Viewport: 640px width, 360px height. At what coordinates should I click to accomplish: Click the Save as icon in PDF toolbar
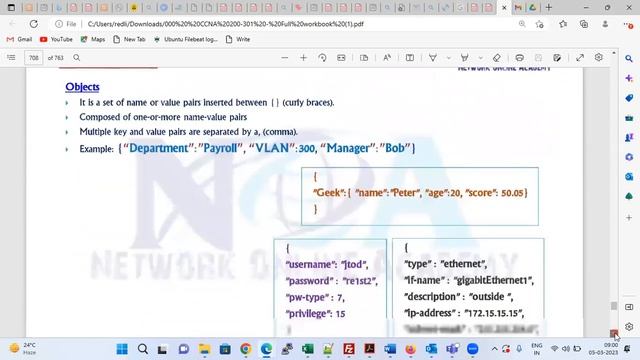click(557, 58)
